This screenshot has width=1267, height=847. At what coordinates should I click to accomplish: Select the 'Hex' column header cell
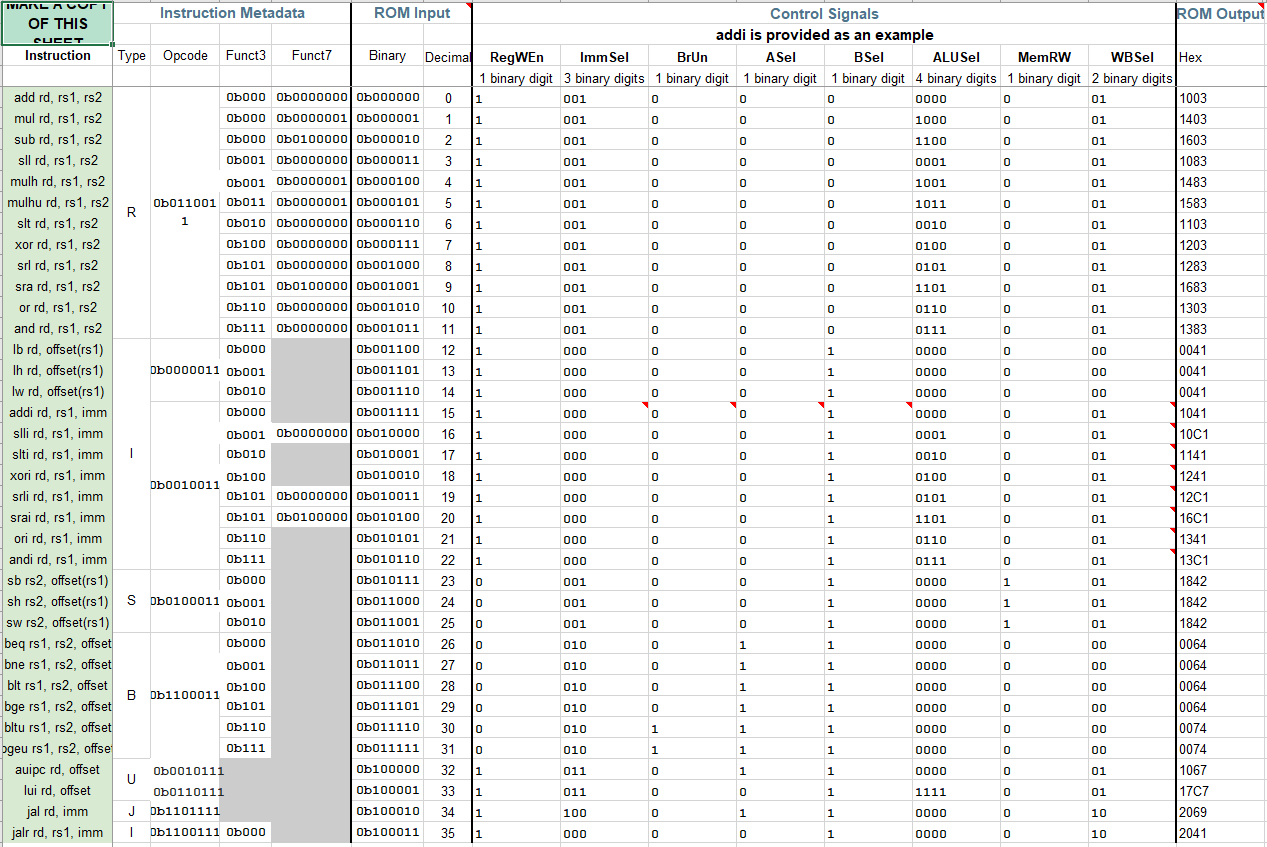[x=1221, y=57]
